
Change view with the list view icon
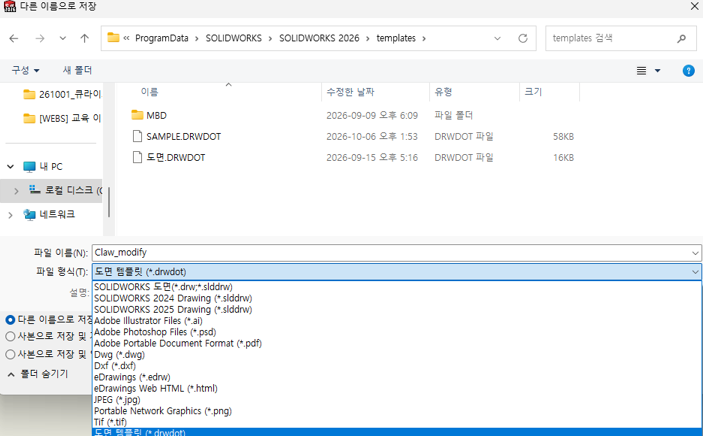[x=642, y=70]
